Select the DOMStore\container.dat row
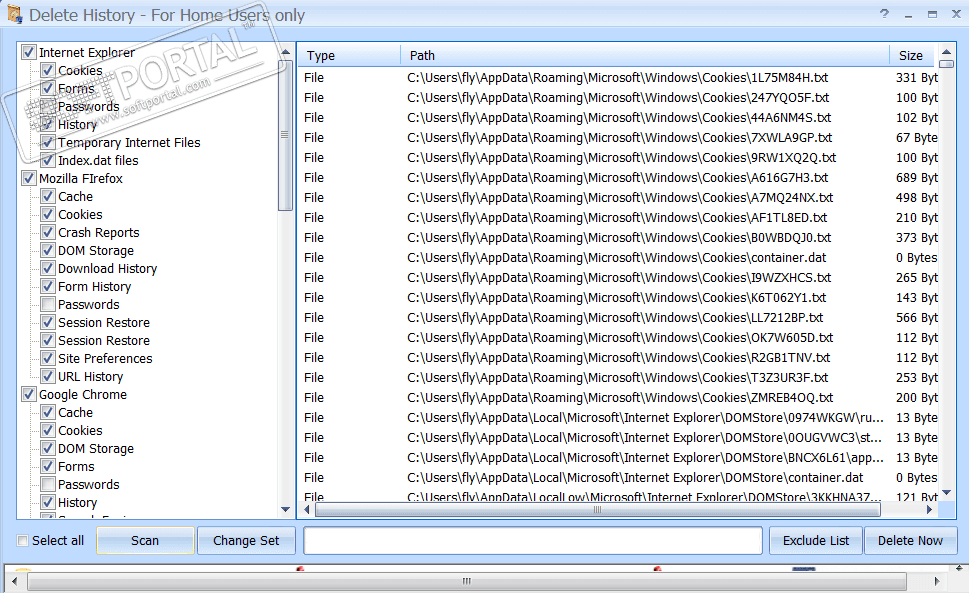Image resolution: width=969 pixels, height=593 pixels. click(x=619, y=477)
